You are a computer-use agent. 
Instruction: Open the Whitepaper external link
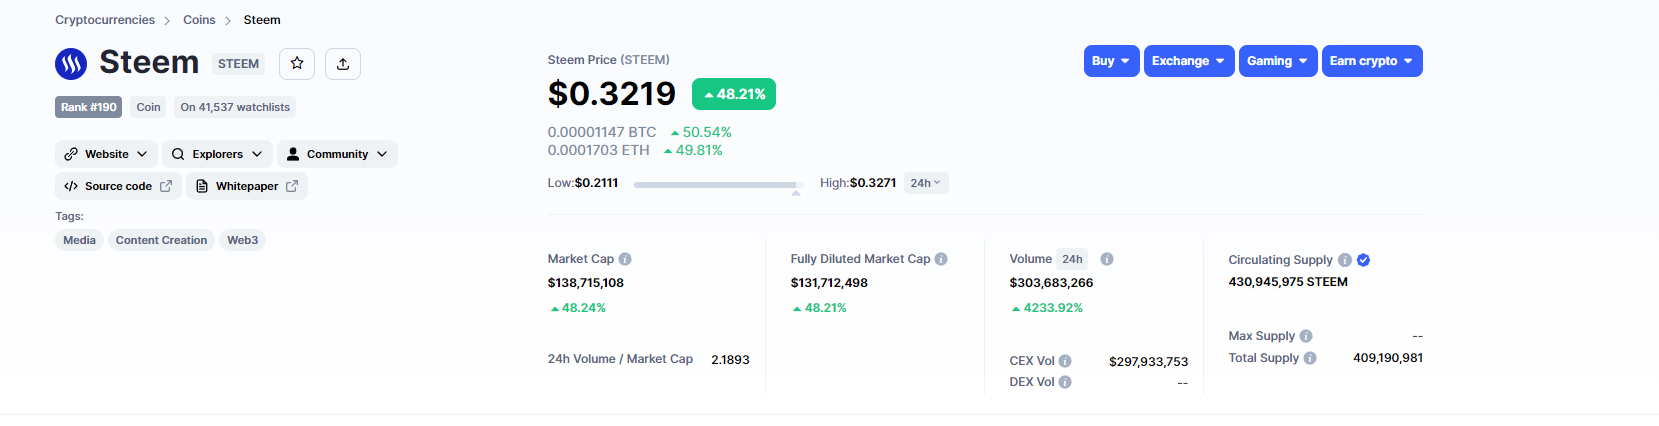(x=247, y=186)
